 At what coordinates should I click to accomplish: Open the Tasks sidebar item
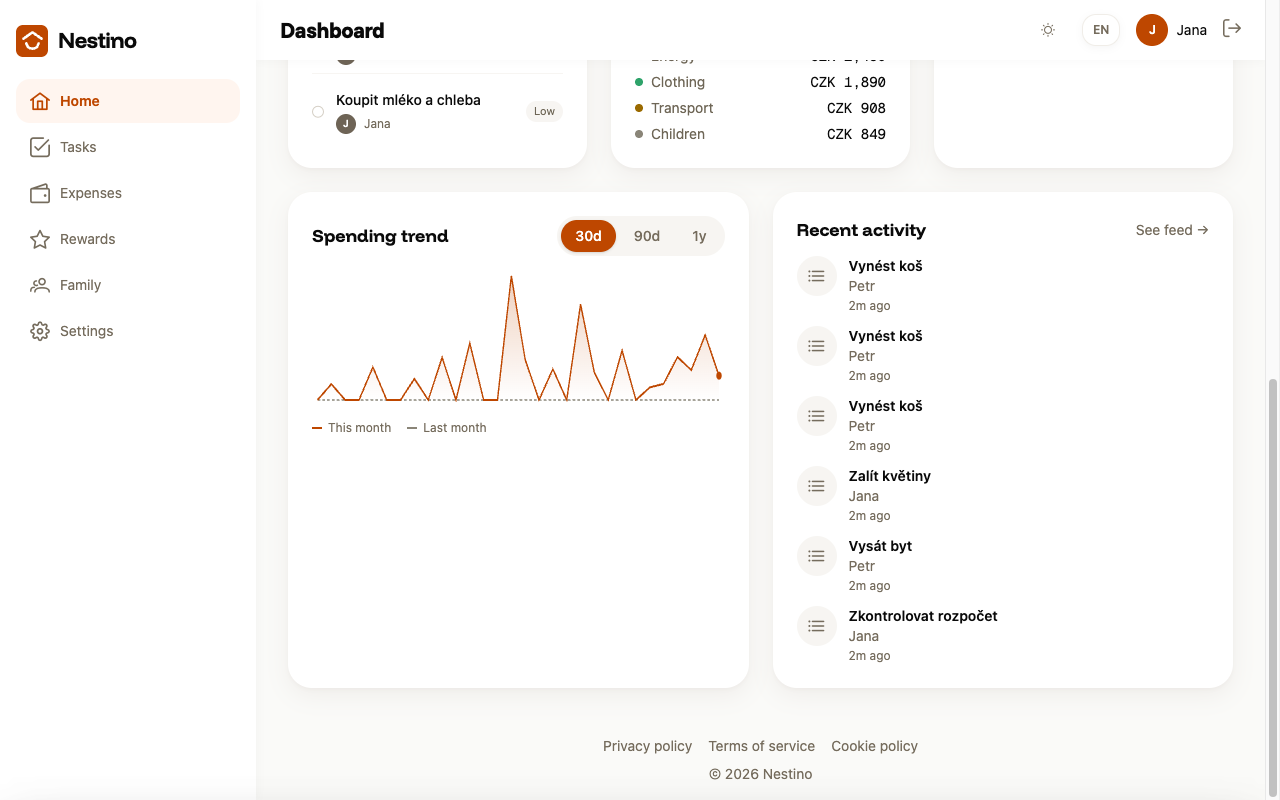128,147
